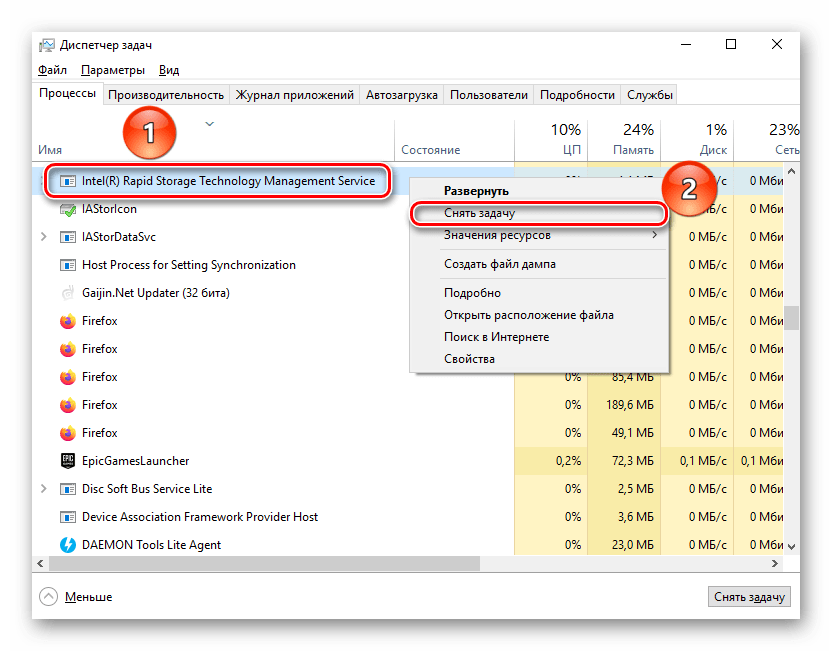
Task: Click the DAEMON Tools Lite Agent icon
Action: (68, 545)
